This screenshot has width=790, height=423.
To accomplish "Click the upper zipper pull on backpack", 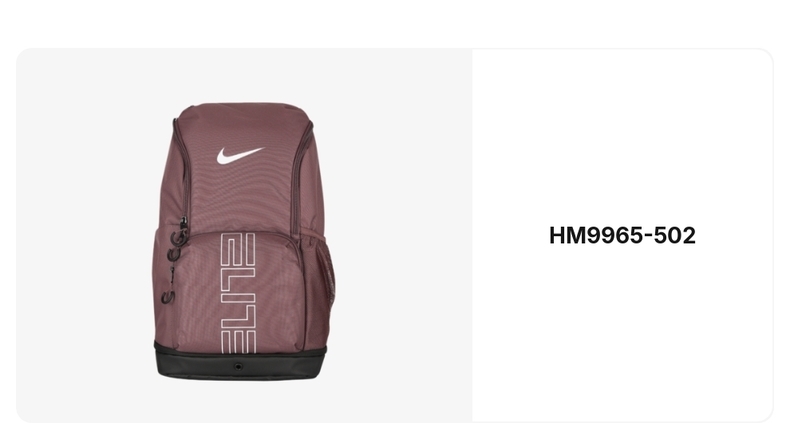I will (183, 224).
